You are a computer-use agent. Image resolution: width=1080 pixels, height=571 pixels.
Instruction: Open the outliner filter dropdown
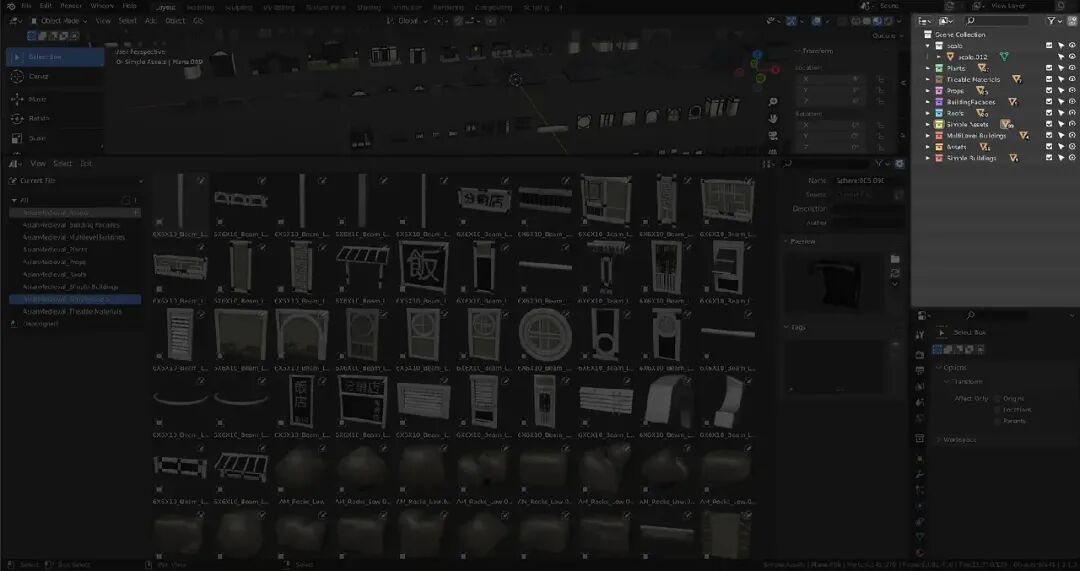click(x=1055, y=21)
